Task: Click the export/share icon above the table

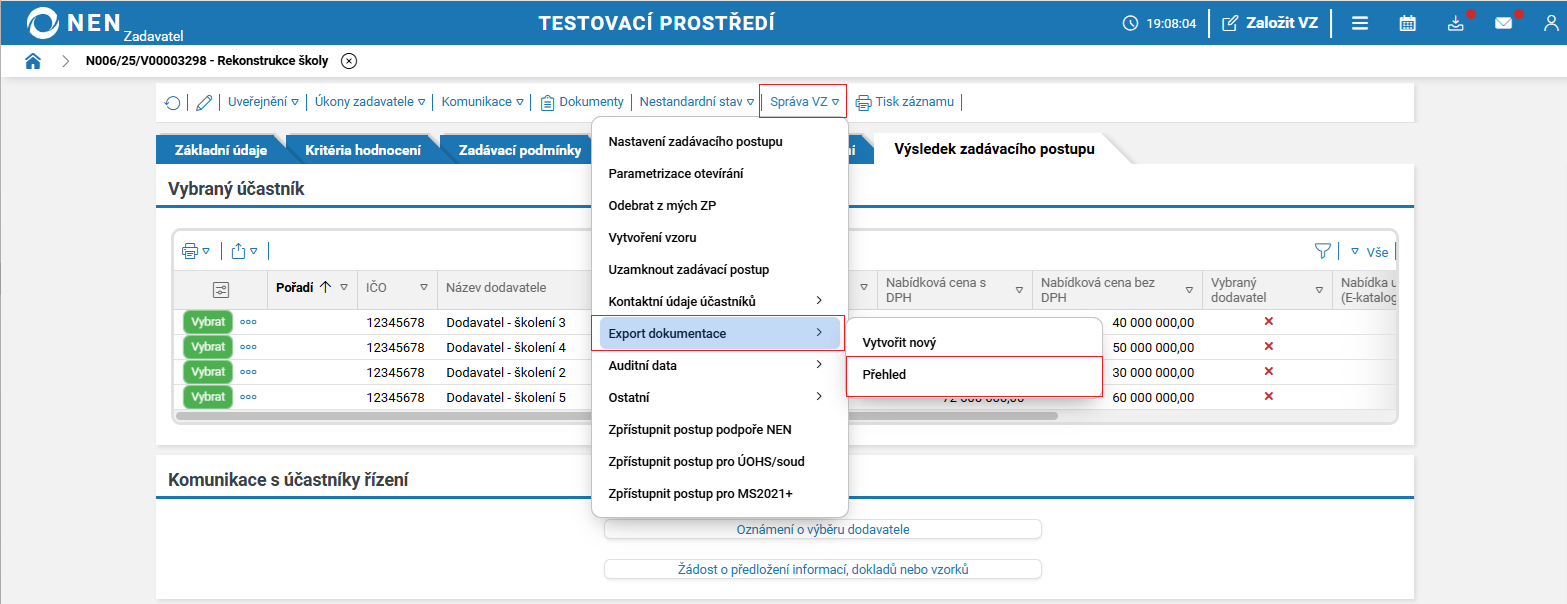Action: (x=239, y=251)
